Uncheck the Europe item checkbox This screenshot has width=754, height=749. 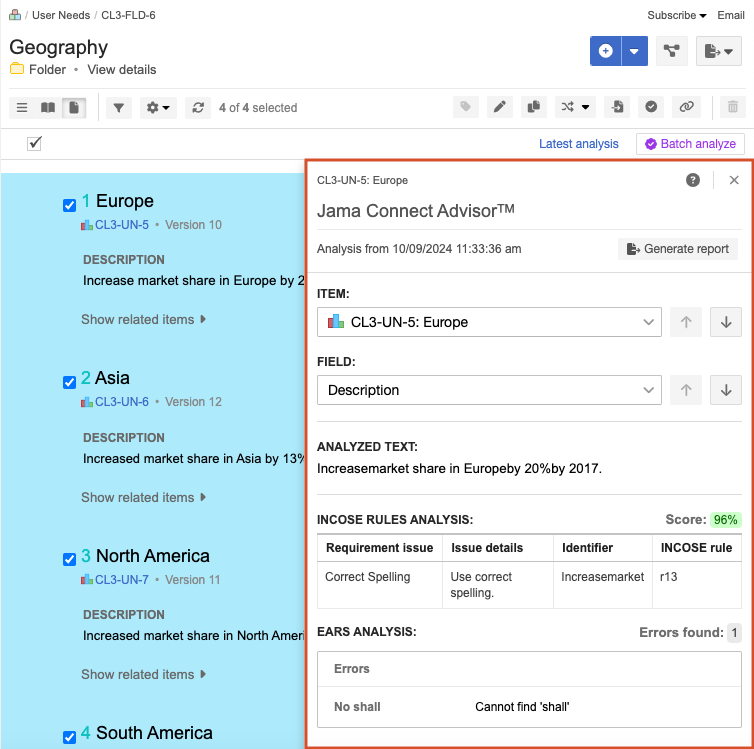click(x=69, y=205)
